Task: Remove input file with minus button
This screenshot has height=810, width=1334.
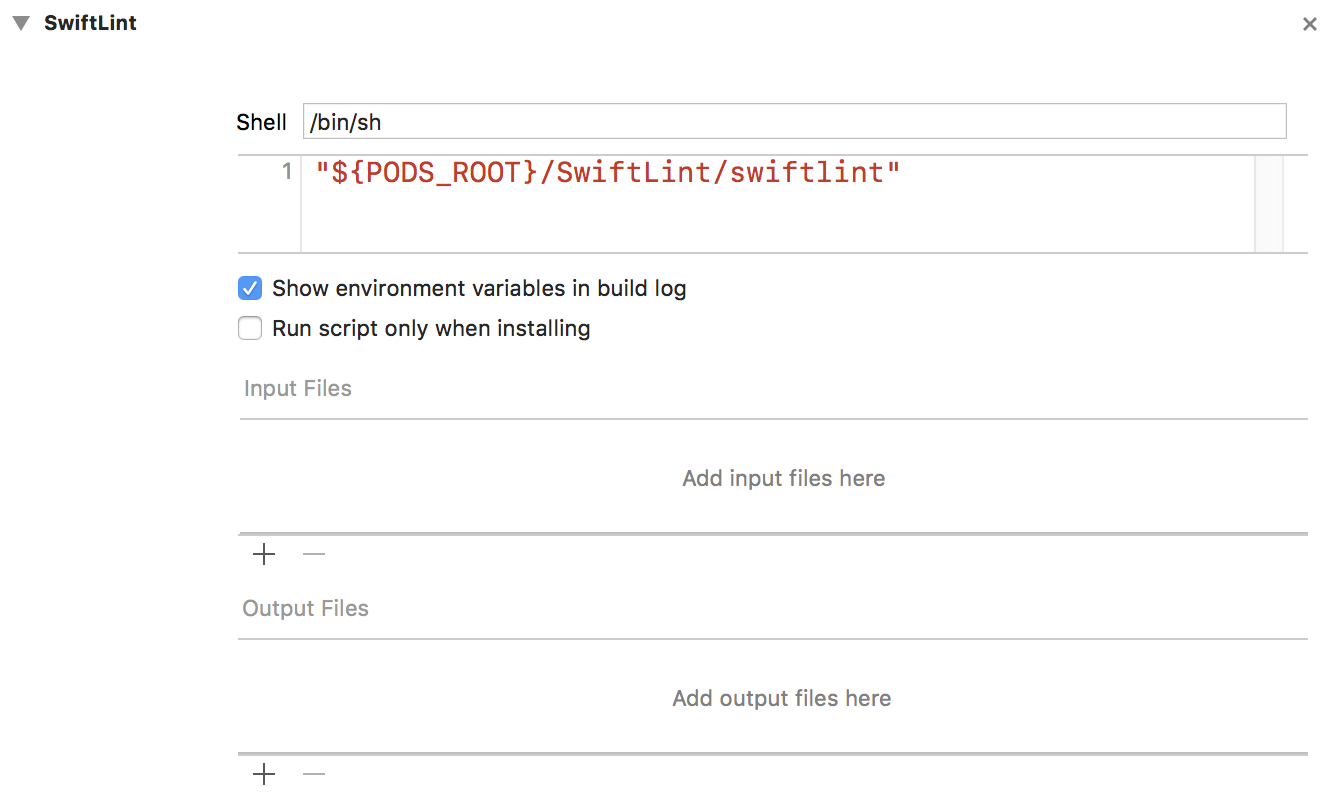Action: point(314,554)
